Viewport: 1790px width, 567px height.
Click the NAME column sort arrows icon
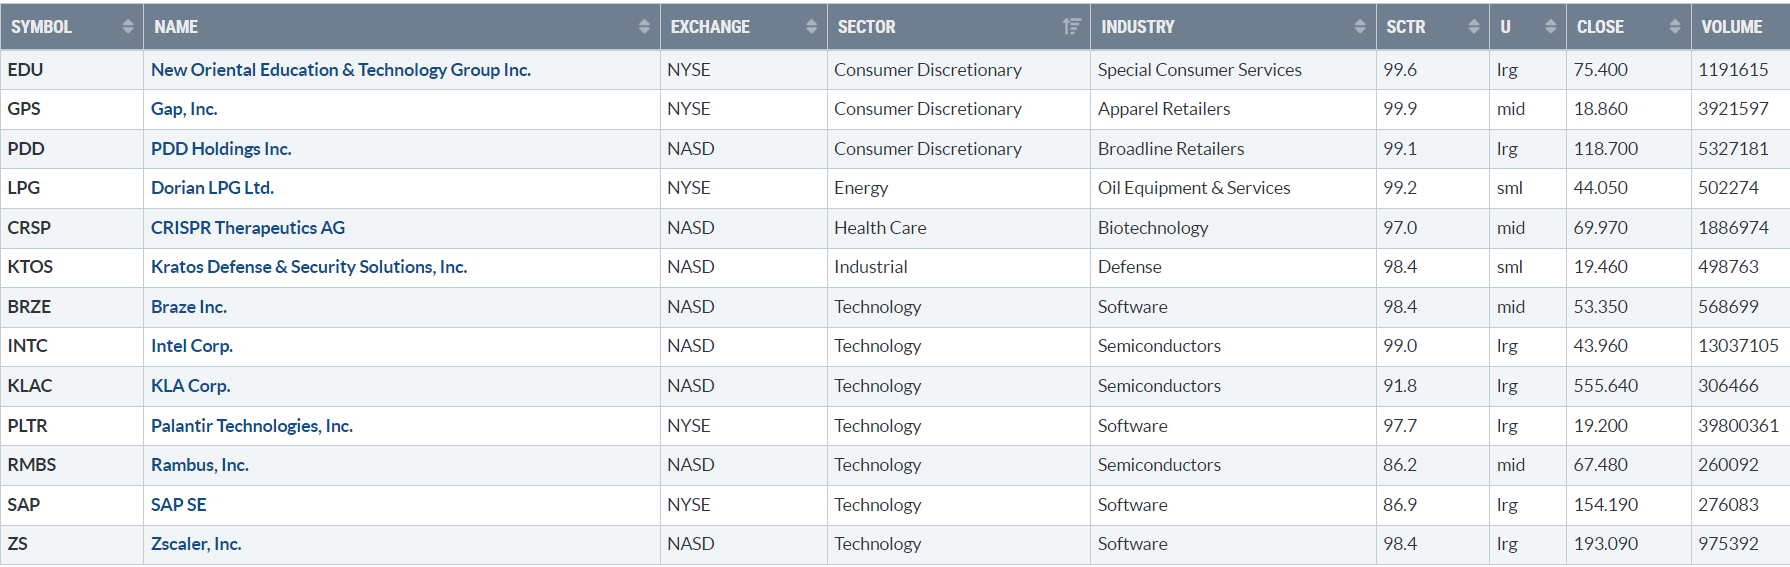coord(644,27)
